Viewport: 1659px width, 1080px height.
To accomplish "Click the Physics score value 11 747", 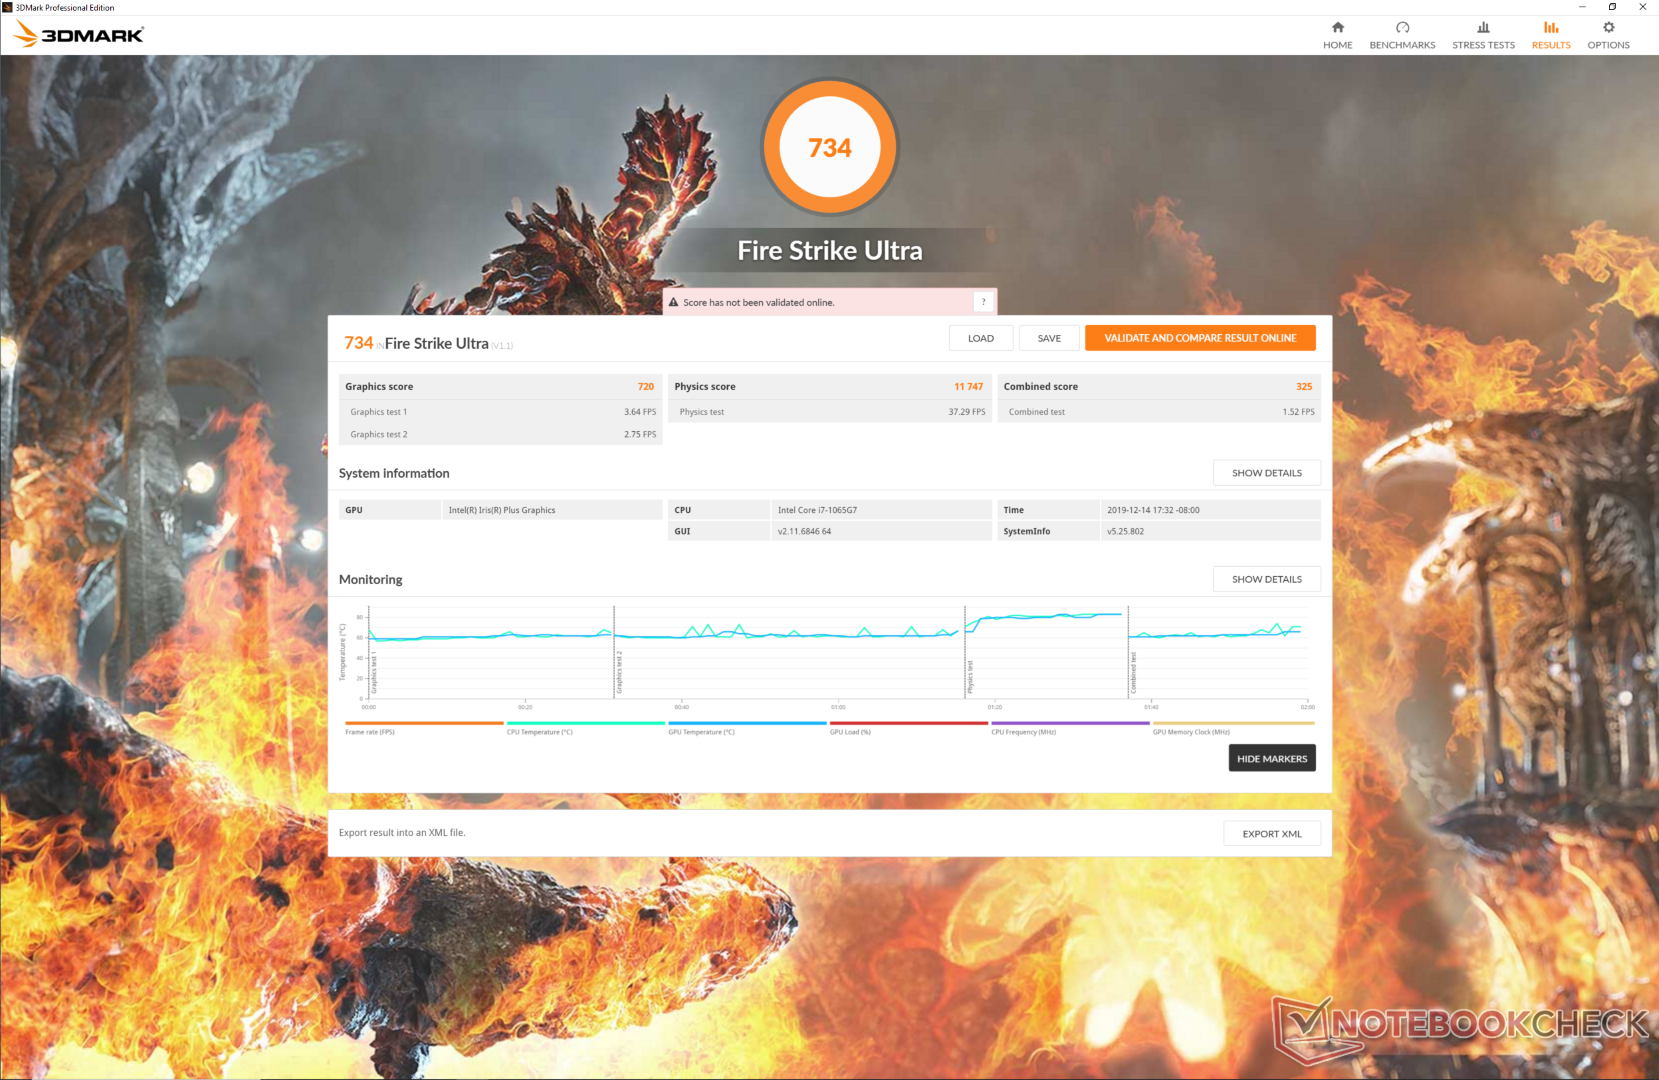I will (x=968, y=387).
